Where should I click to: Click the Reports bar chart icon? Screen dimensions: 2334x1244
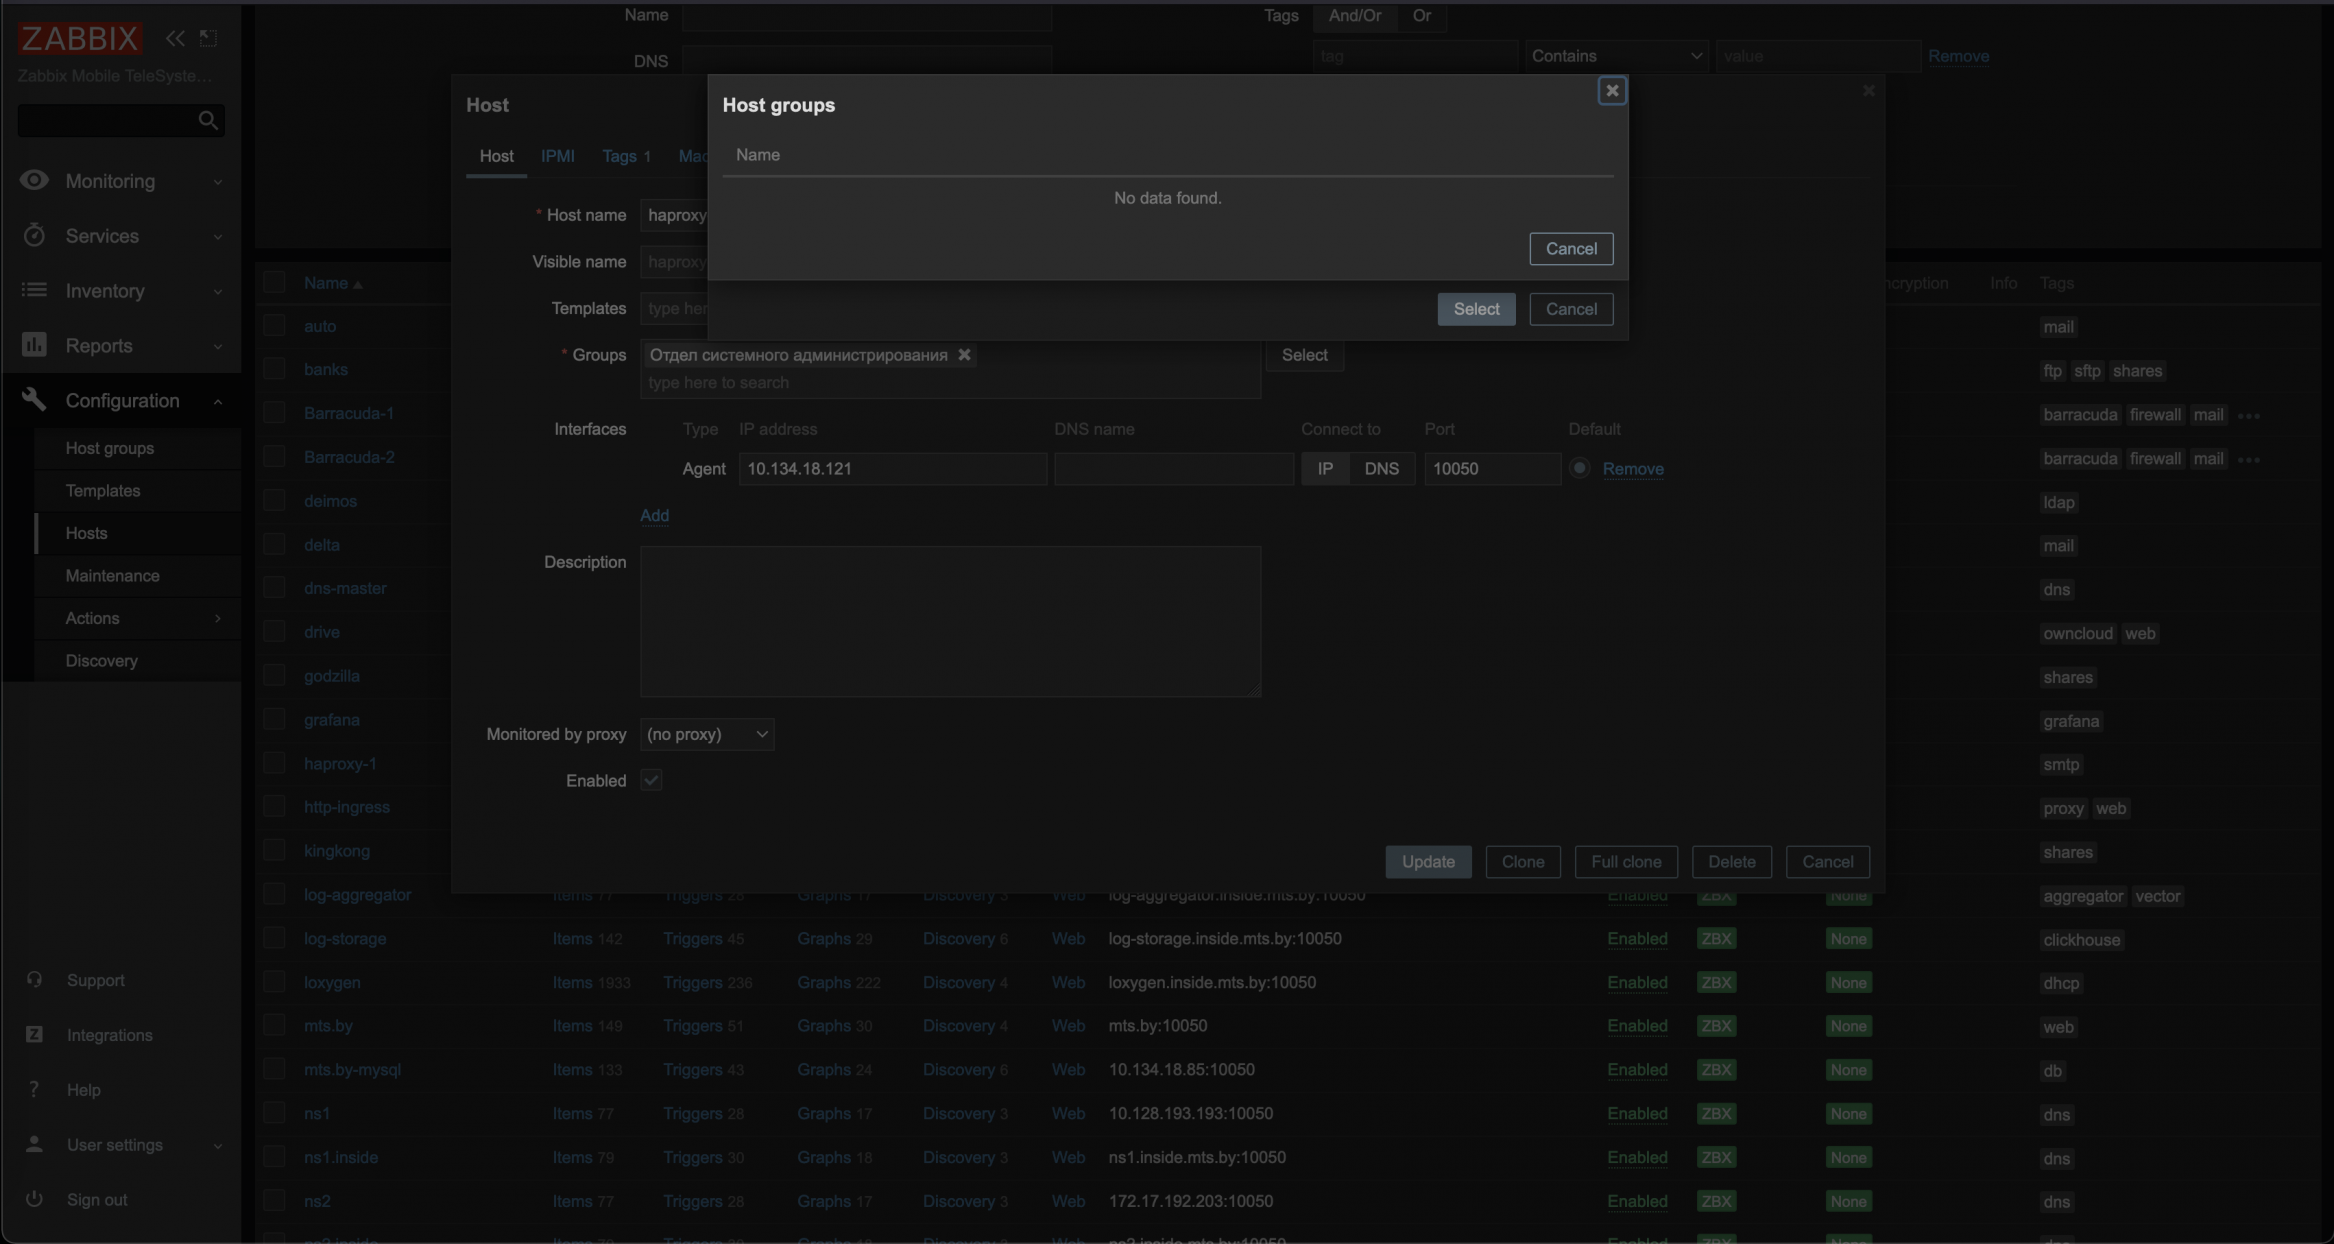34,345
